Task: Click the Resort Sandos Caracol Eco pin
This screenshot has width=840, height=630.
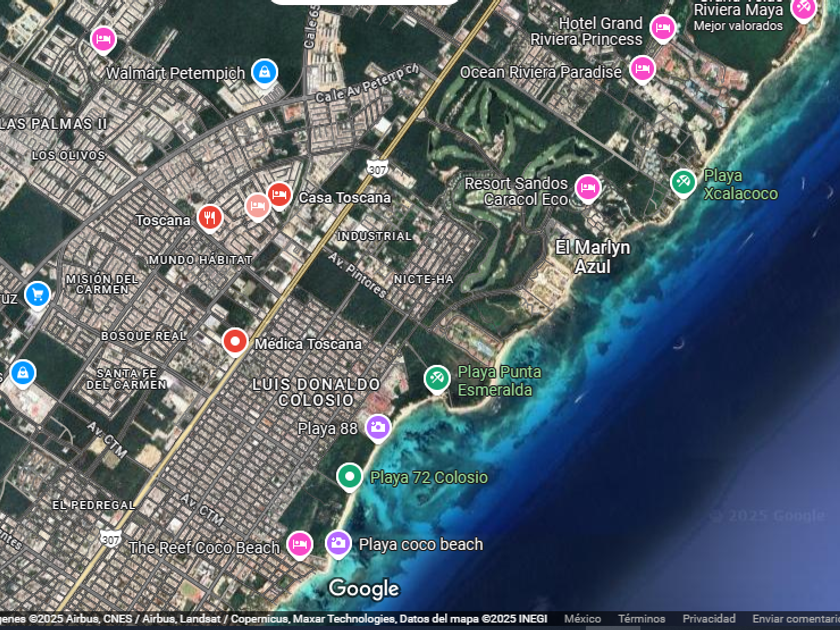Action: (x=588, y=188)
